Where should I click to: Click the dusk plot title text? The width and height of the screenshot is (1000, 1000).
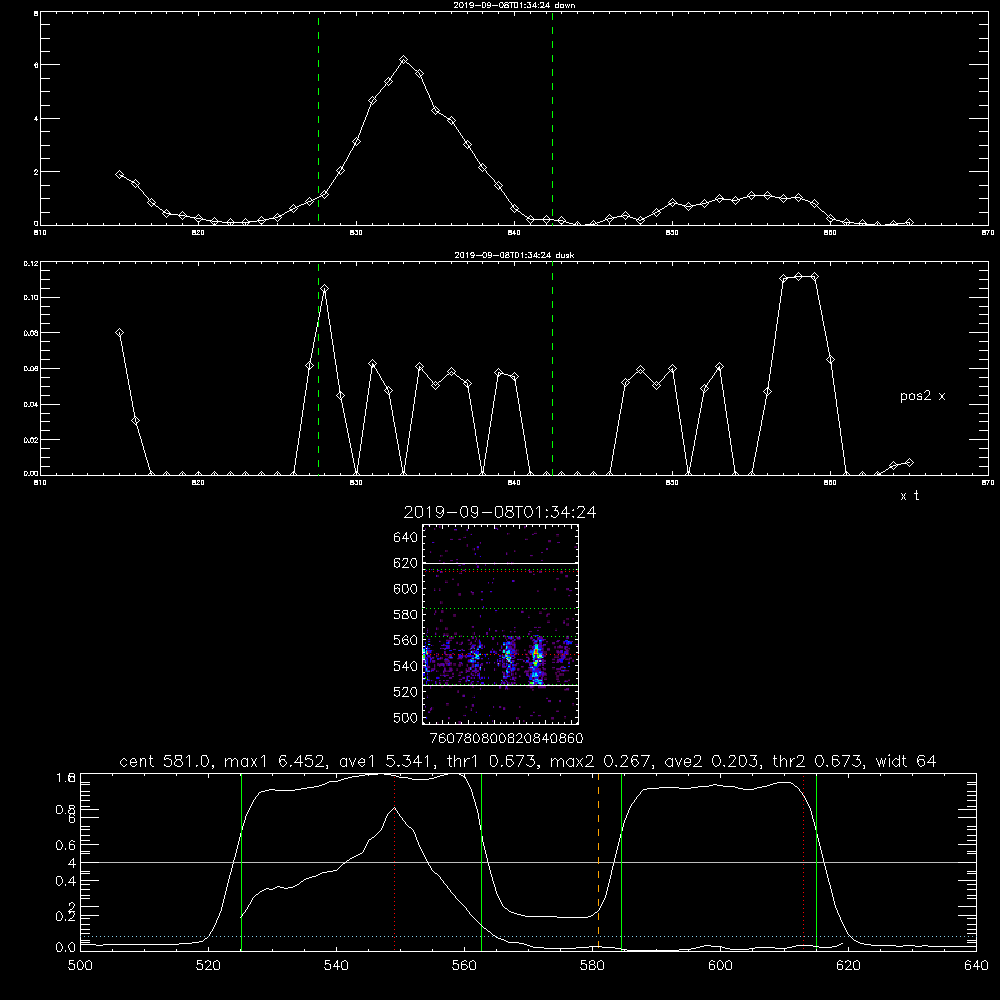tap(514, 255)
